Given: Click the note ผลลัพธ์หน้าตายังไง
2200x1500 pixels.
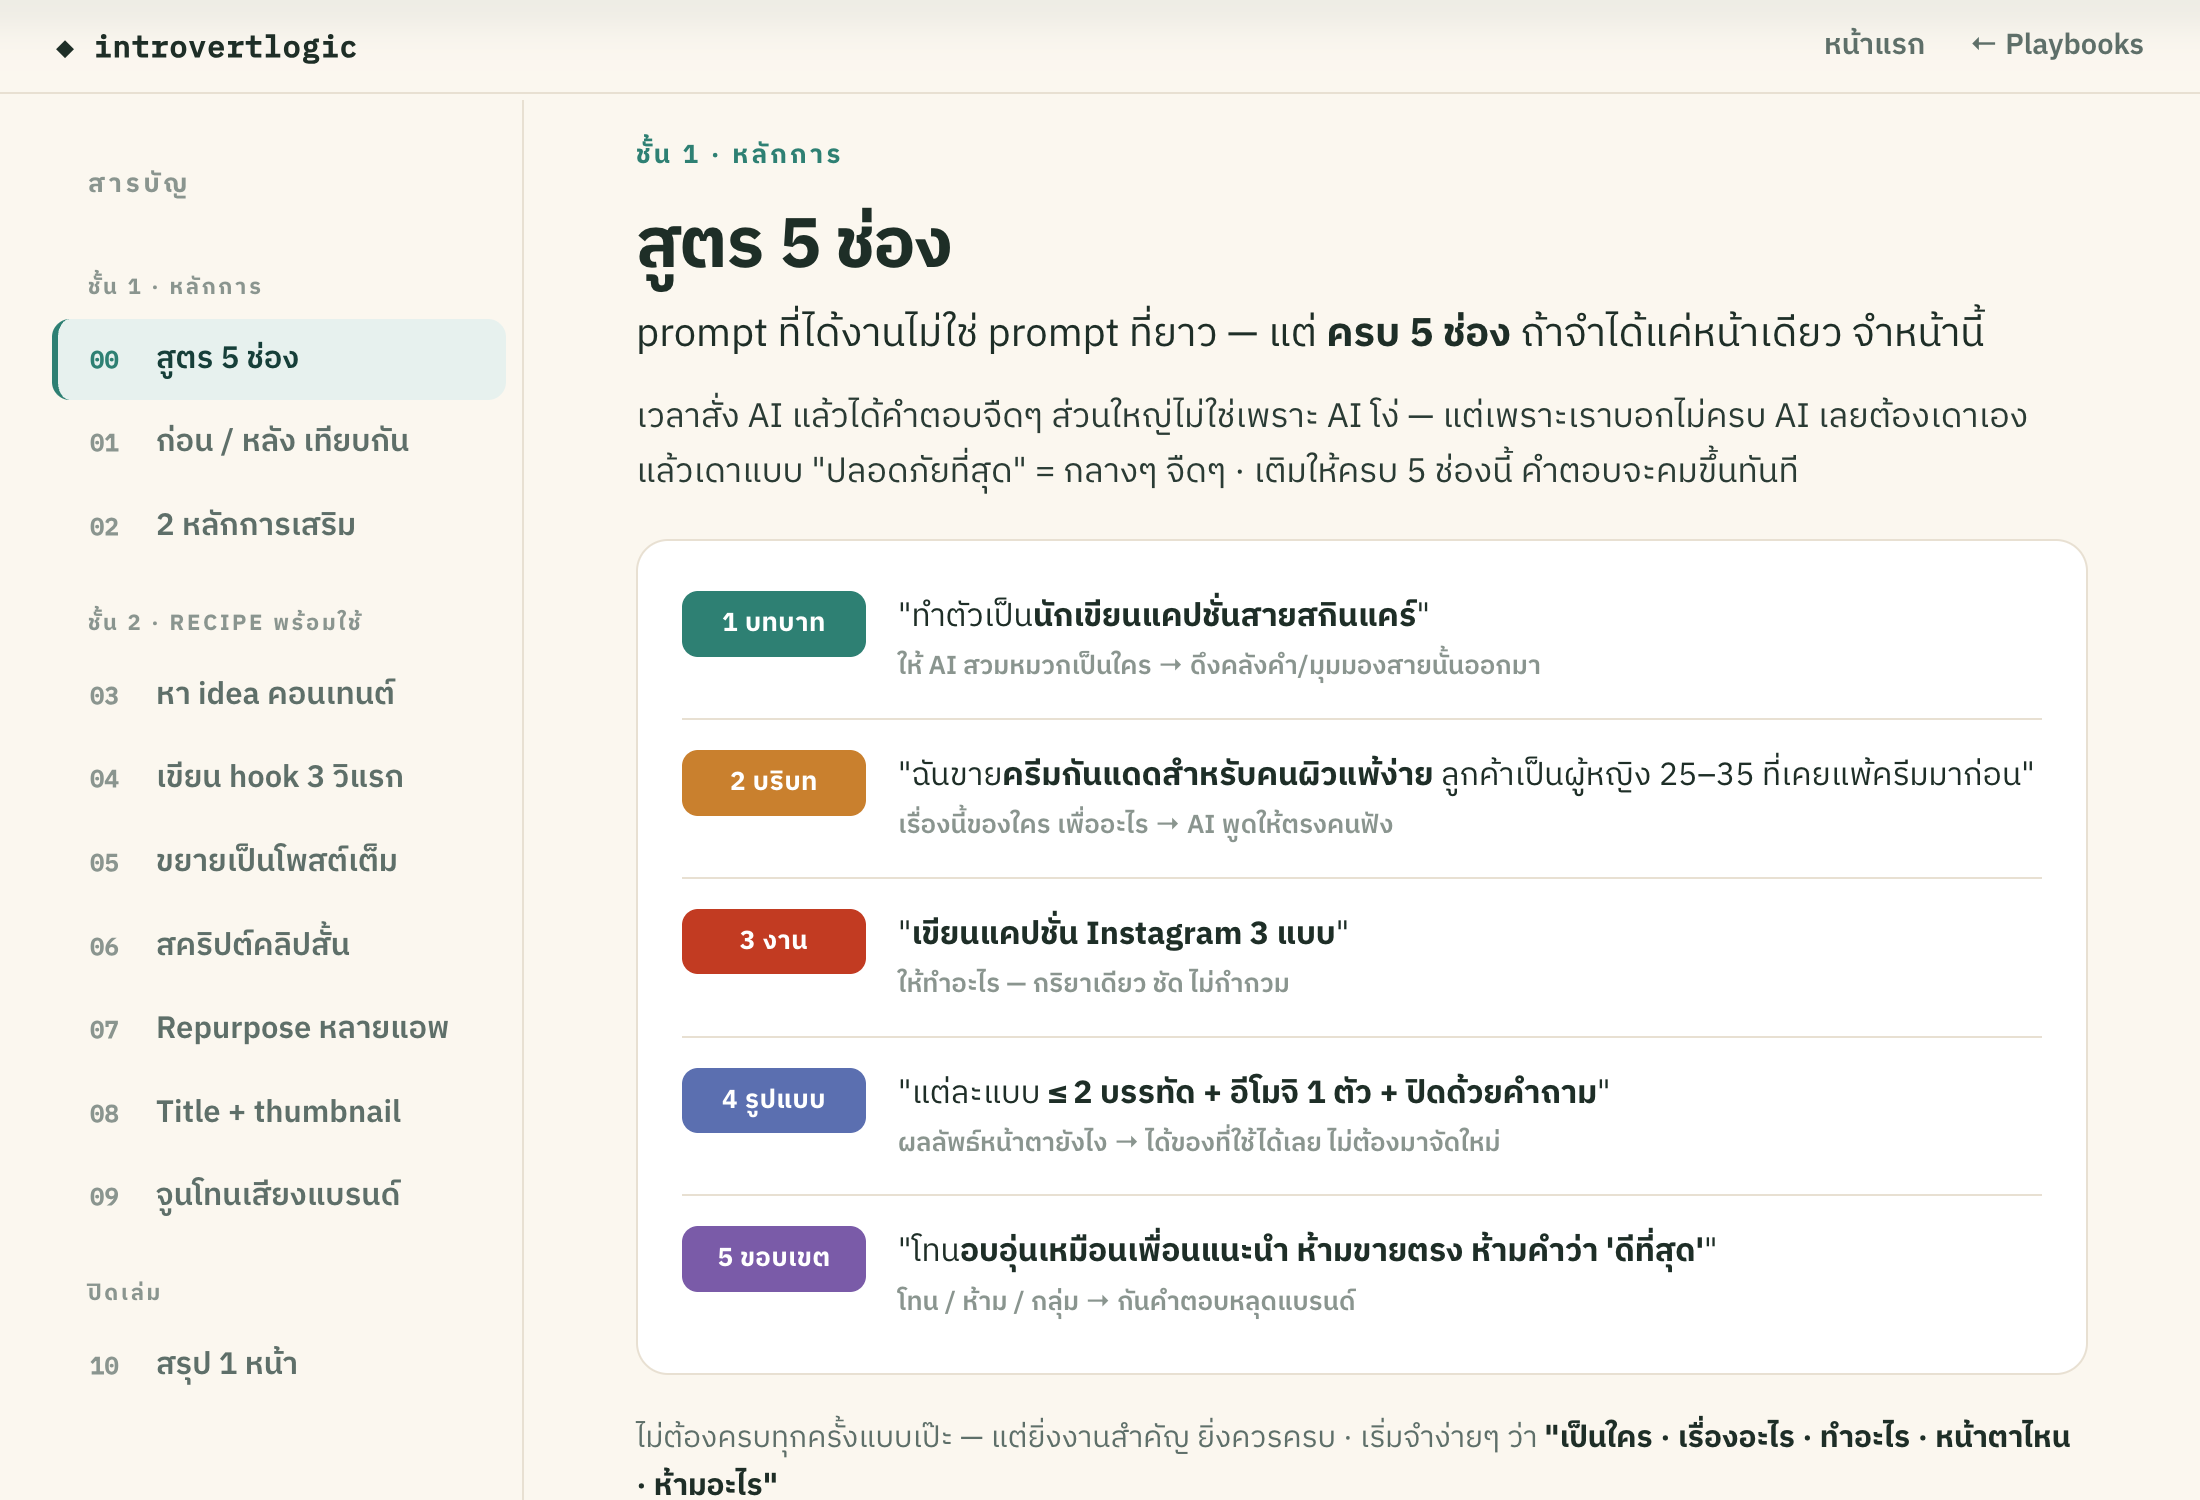Looking at the screenshot, I should [1199, 1142].
